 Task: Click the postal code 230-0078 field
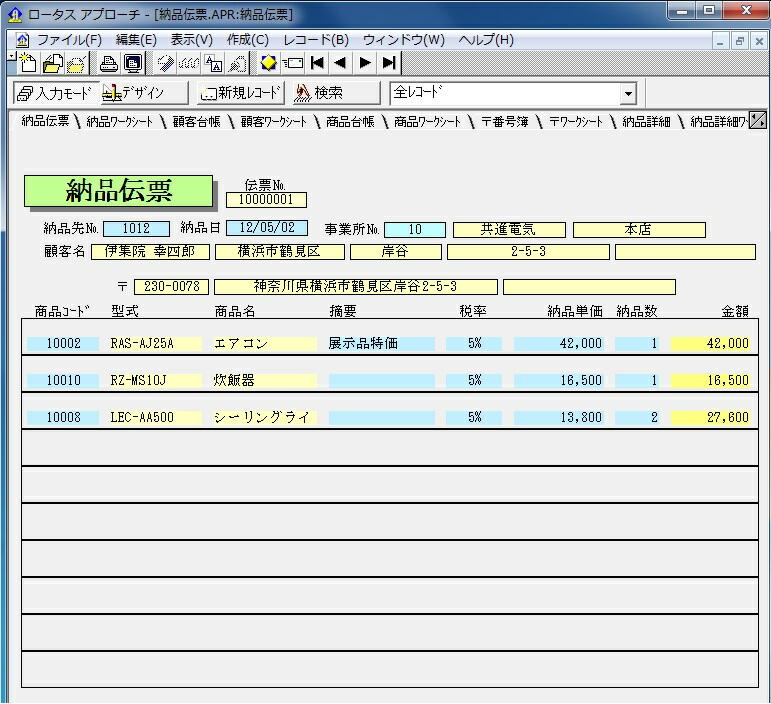pos(172,287)
